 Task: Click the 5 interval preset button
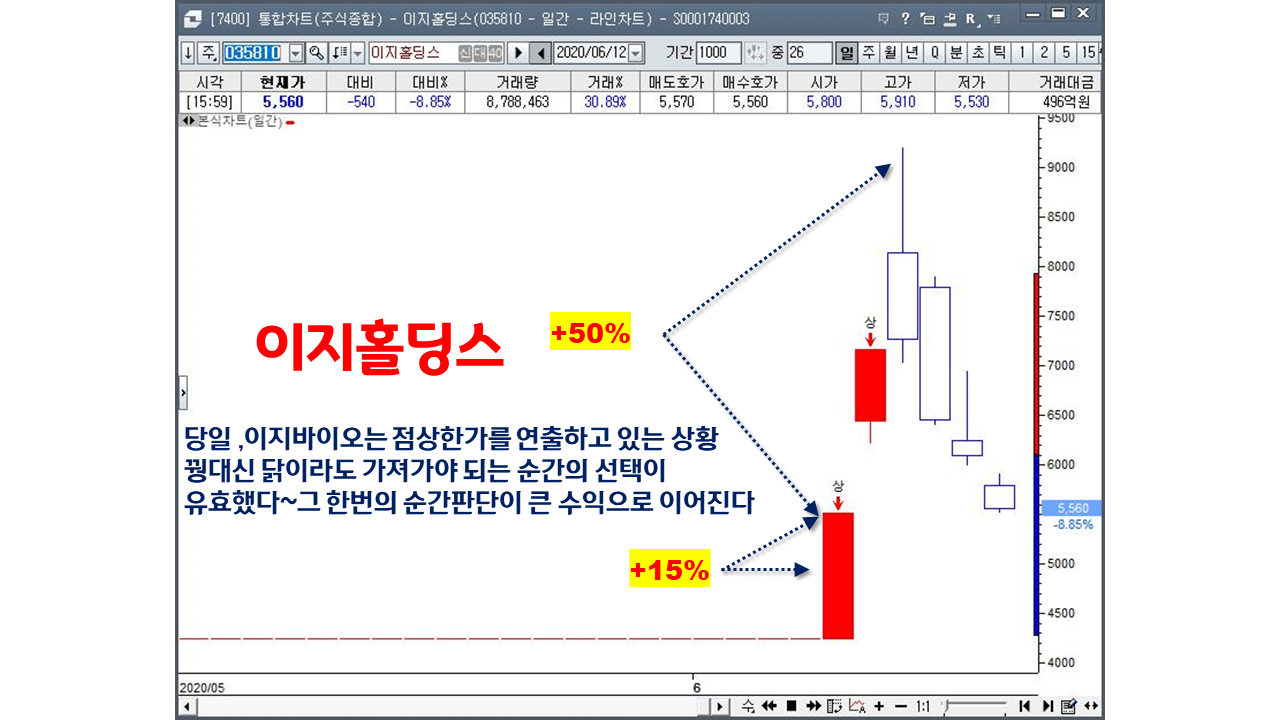click(1066, 53)
